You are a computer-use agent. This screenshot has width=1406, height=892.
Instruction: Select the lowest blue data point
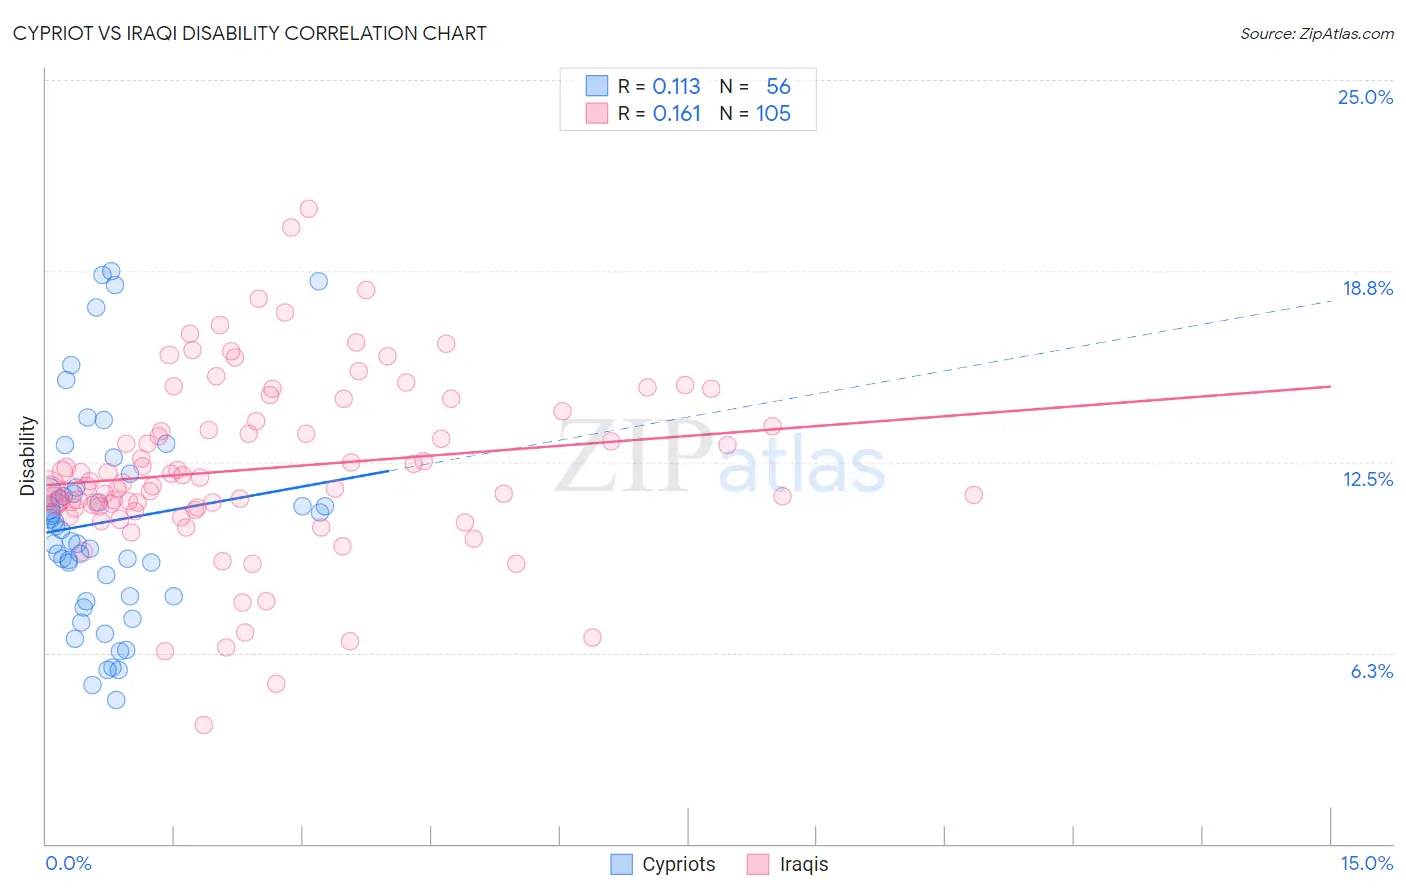[116, 700]
